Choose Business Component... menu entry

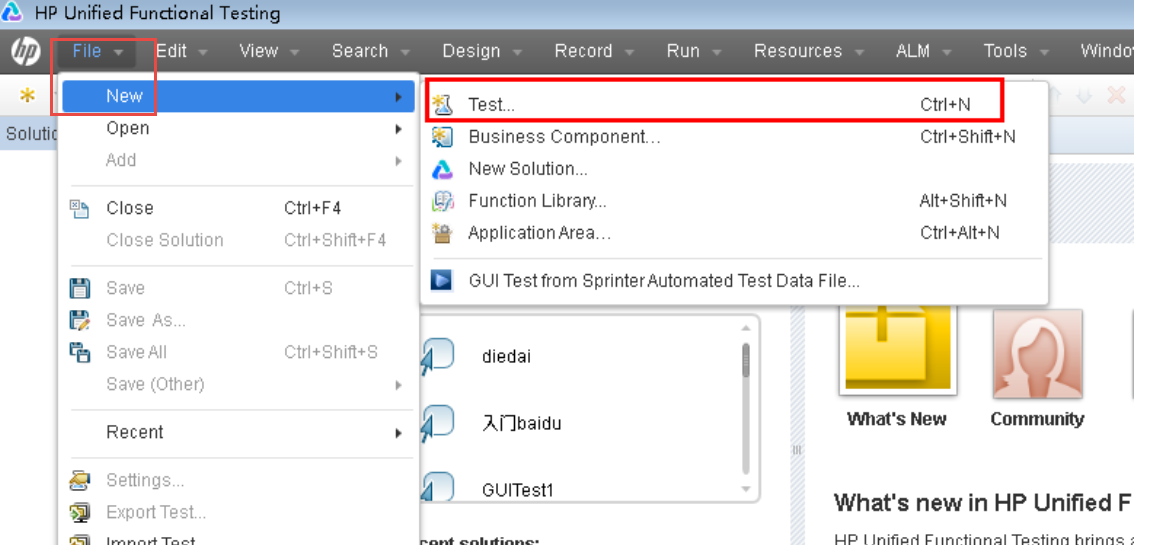[x=734, y=137]
